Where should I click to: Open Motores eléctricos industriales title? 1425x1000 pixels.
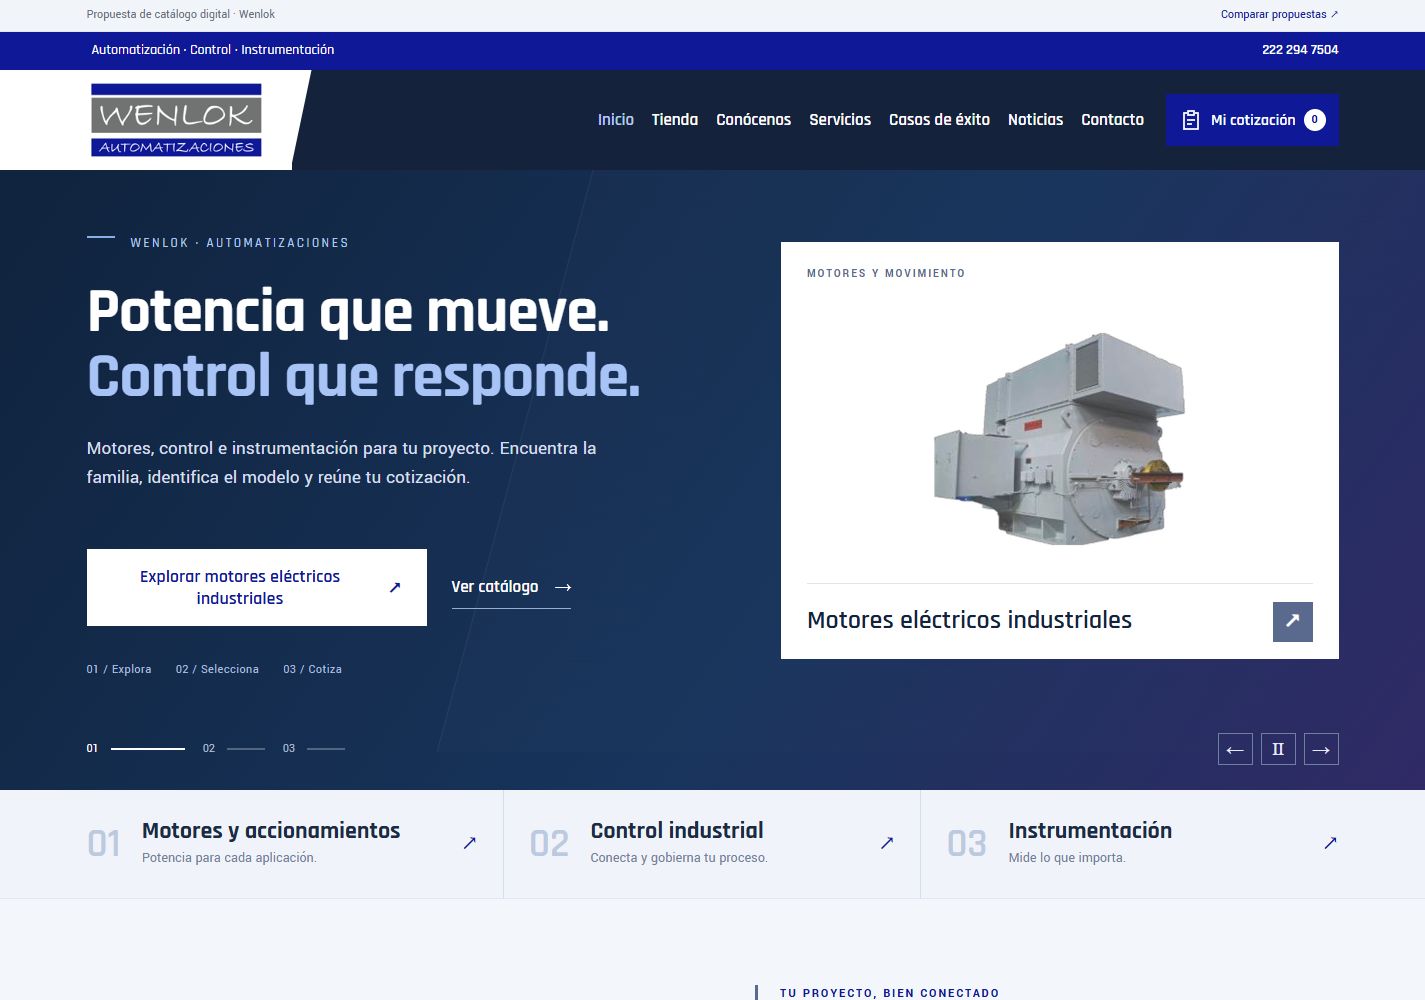(x=969, y=620)
